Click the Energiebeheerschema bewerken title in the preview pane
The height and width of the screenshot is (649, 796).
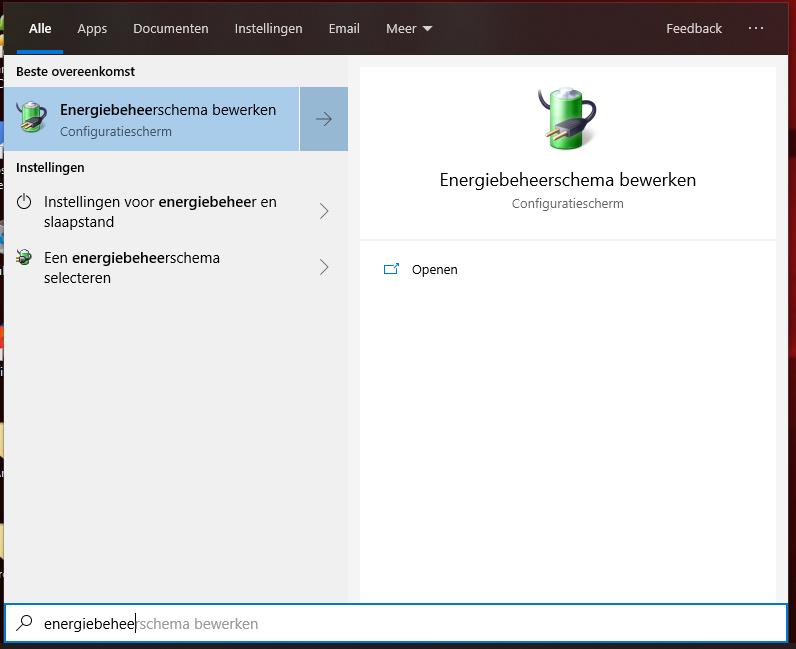coord(567,180)
